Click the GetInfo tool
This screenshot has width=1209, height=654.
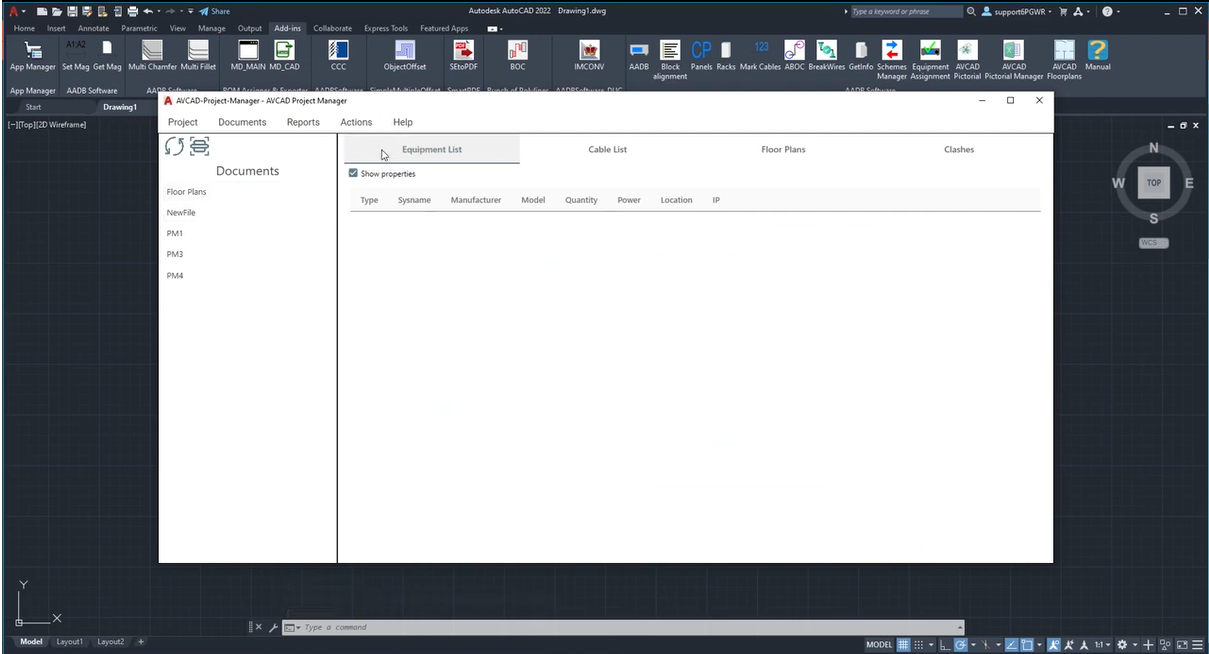click(x=861, y=56)
